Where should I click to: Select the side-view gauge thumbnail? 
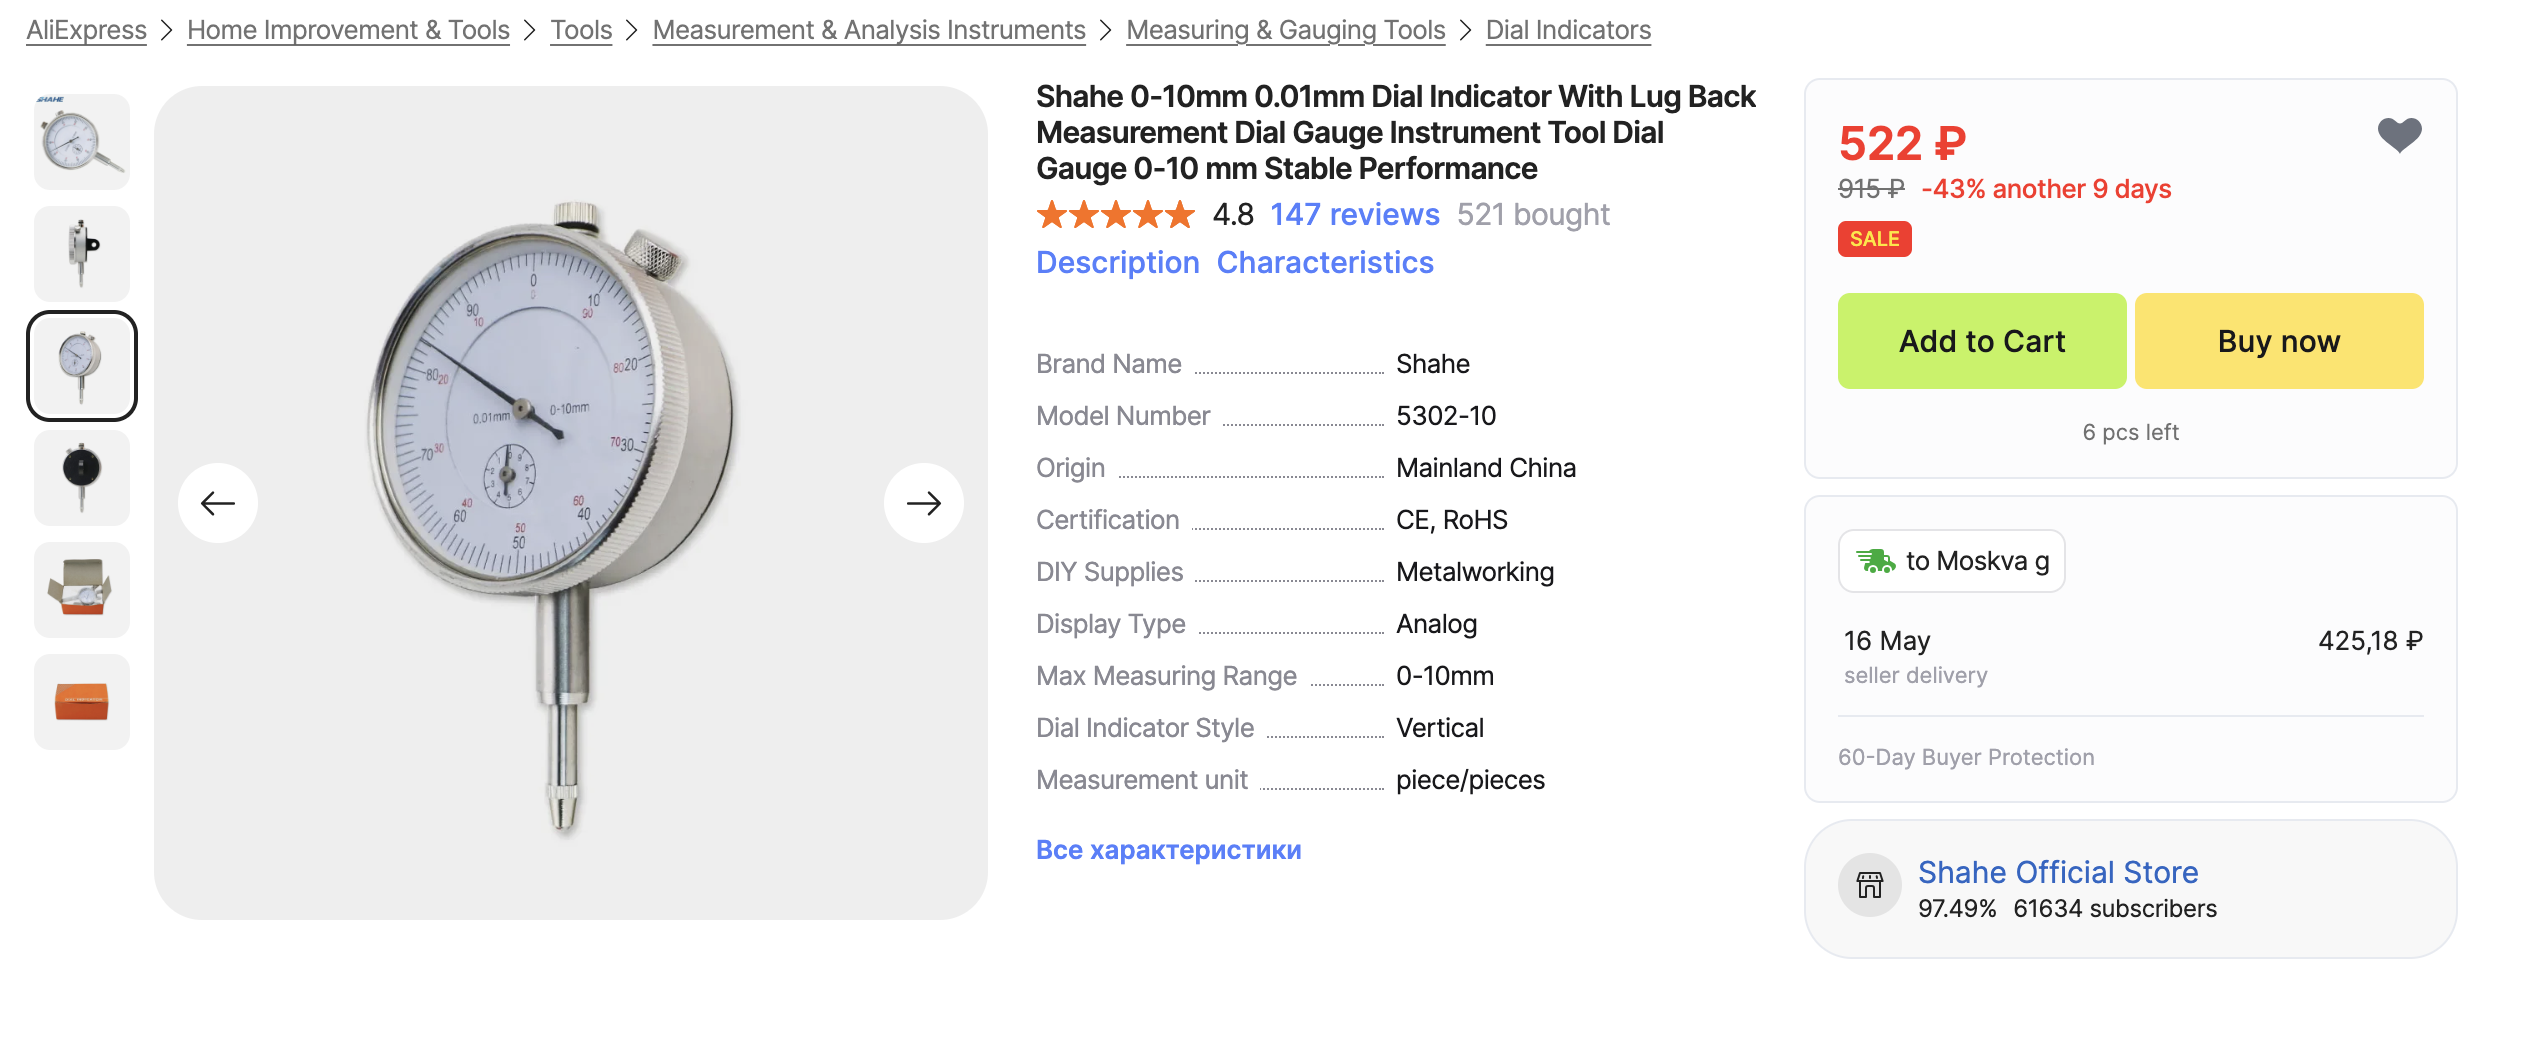pyautogui.click(x=82, y=254)
